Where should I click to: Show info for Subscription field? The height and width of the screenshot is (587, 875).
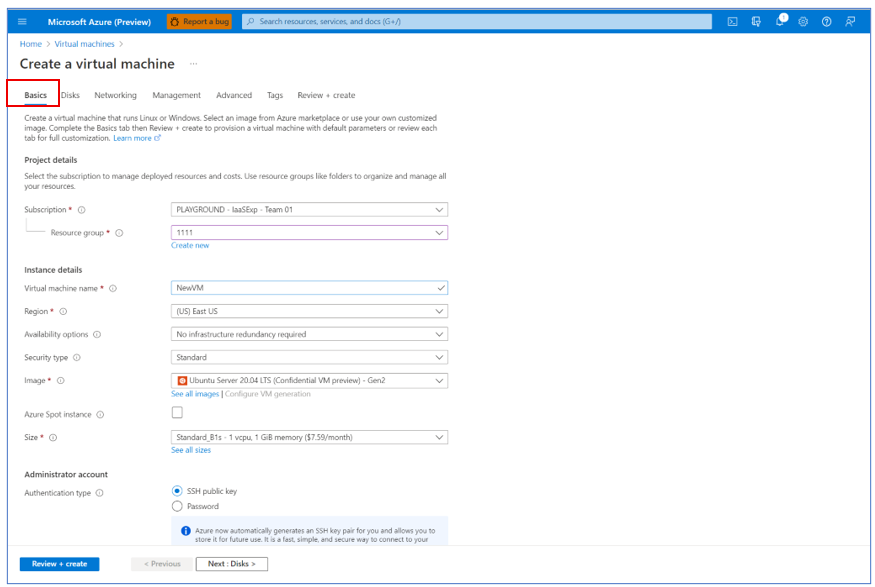click(x=81, y=210)
